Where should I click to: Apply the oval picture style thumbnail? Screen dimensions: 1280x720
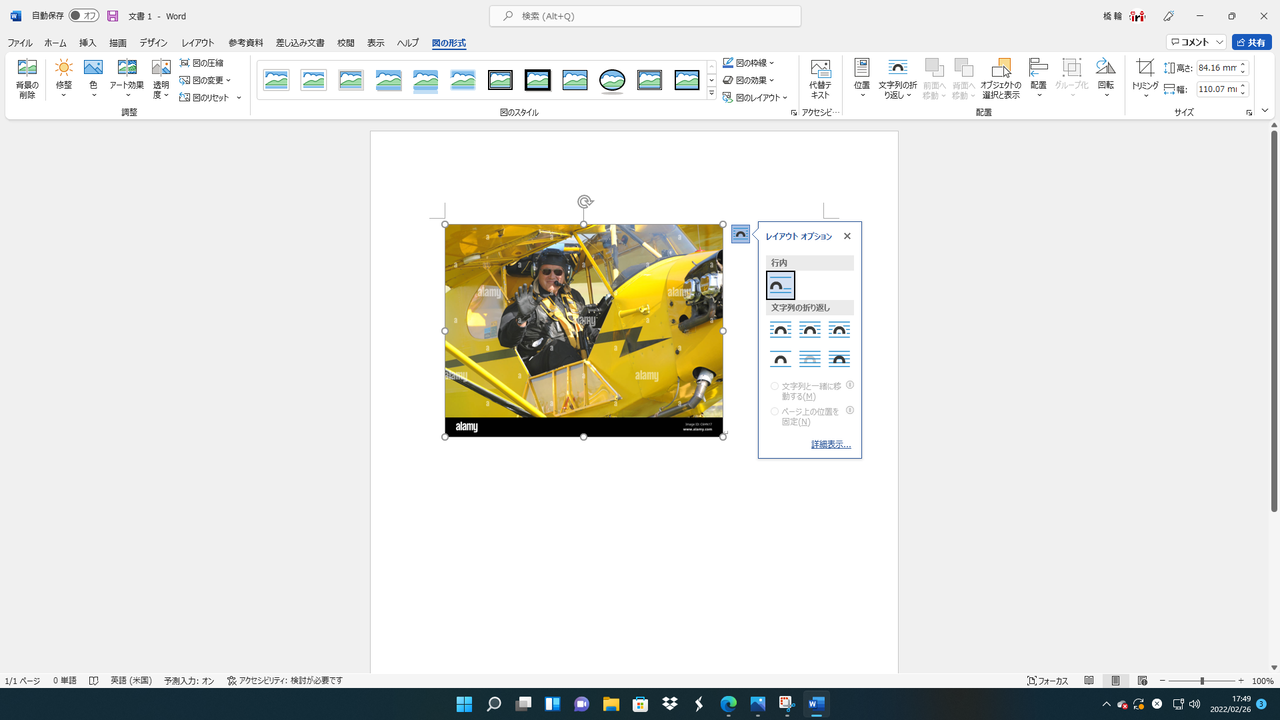pyautogui.click(x=612, y=81)
